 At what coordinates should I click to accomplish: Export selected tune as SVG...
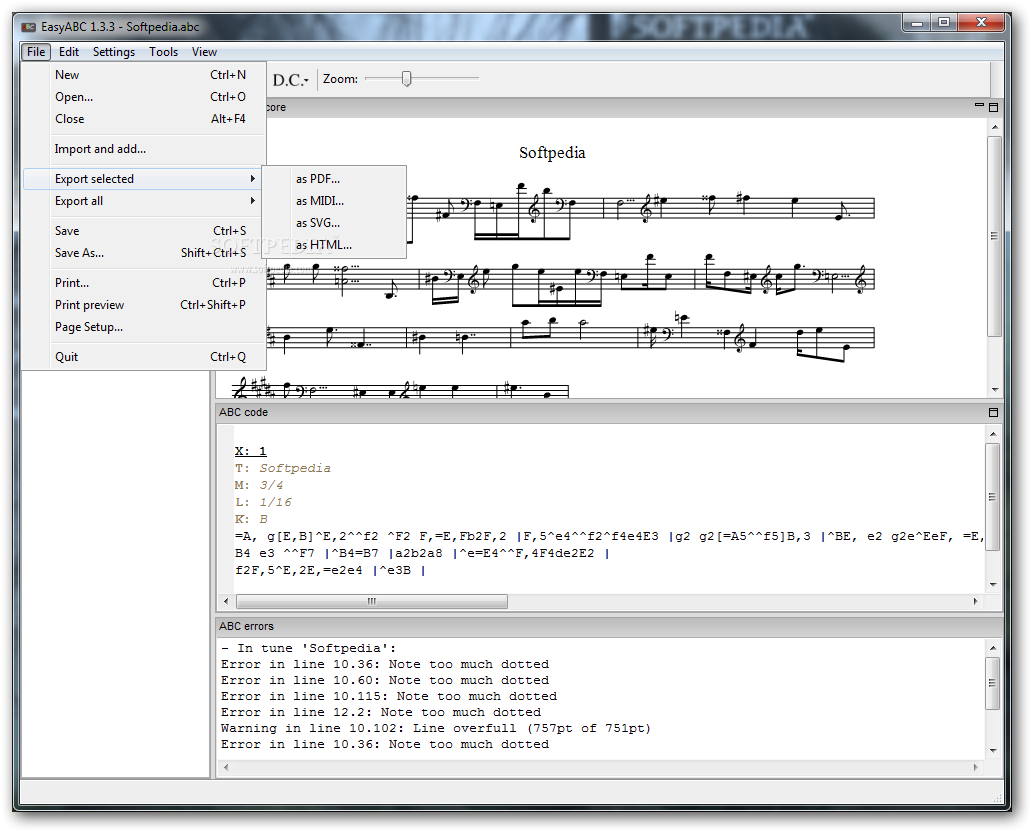coord(334,222)
